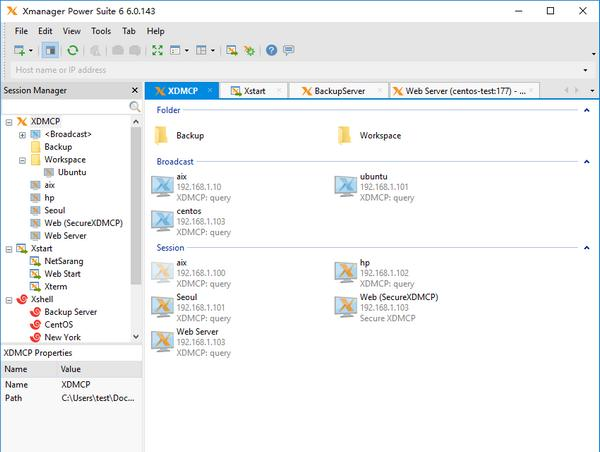
Task: Click the layout arrangement toolbar icon
Action: coord(201,50)
